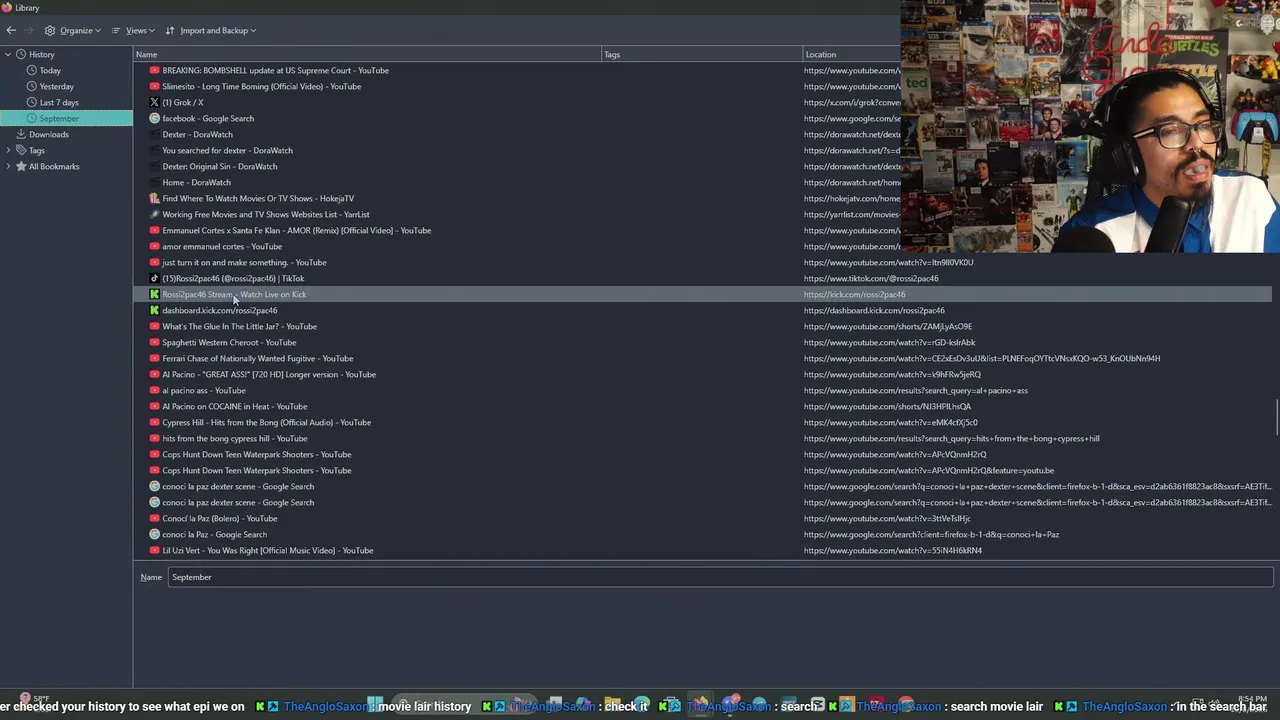Click the Library window icon in the title bar
Viewport: 1280px width, 720px height.
click(x=7, y=7)
